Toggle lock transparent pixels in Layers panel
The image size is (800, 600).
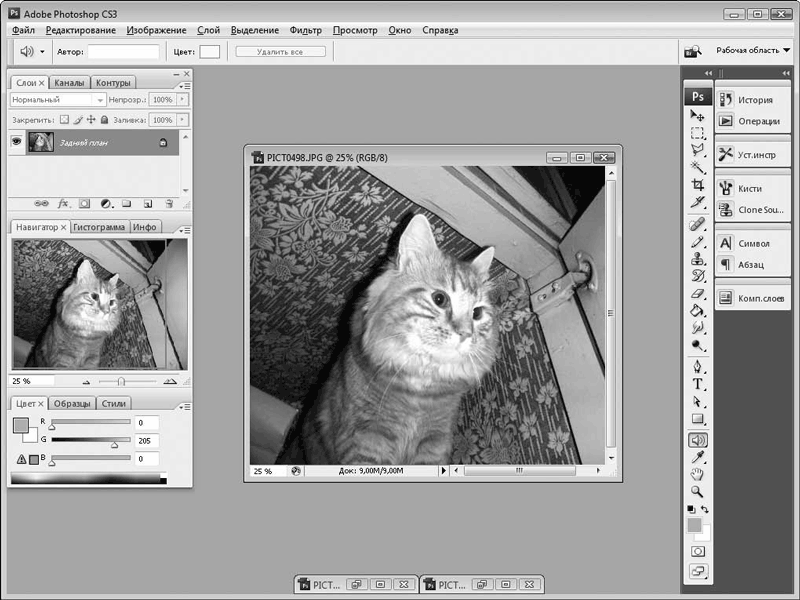(62, 120)
